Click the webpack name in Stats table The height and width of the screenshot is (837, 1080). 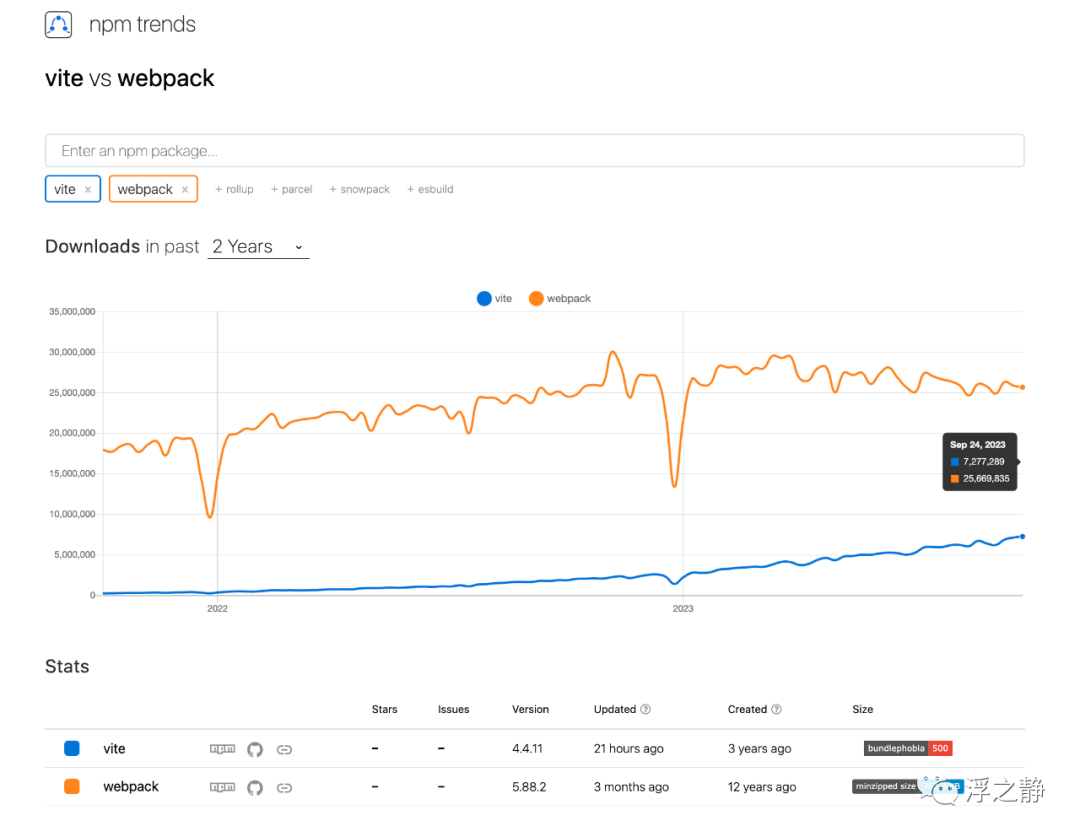click(x=131, y=787)
